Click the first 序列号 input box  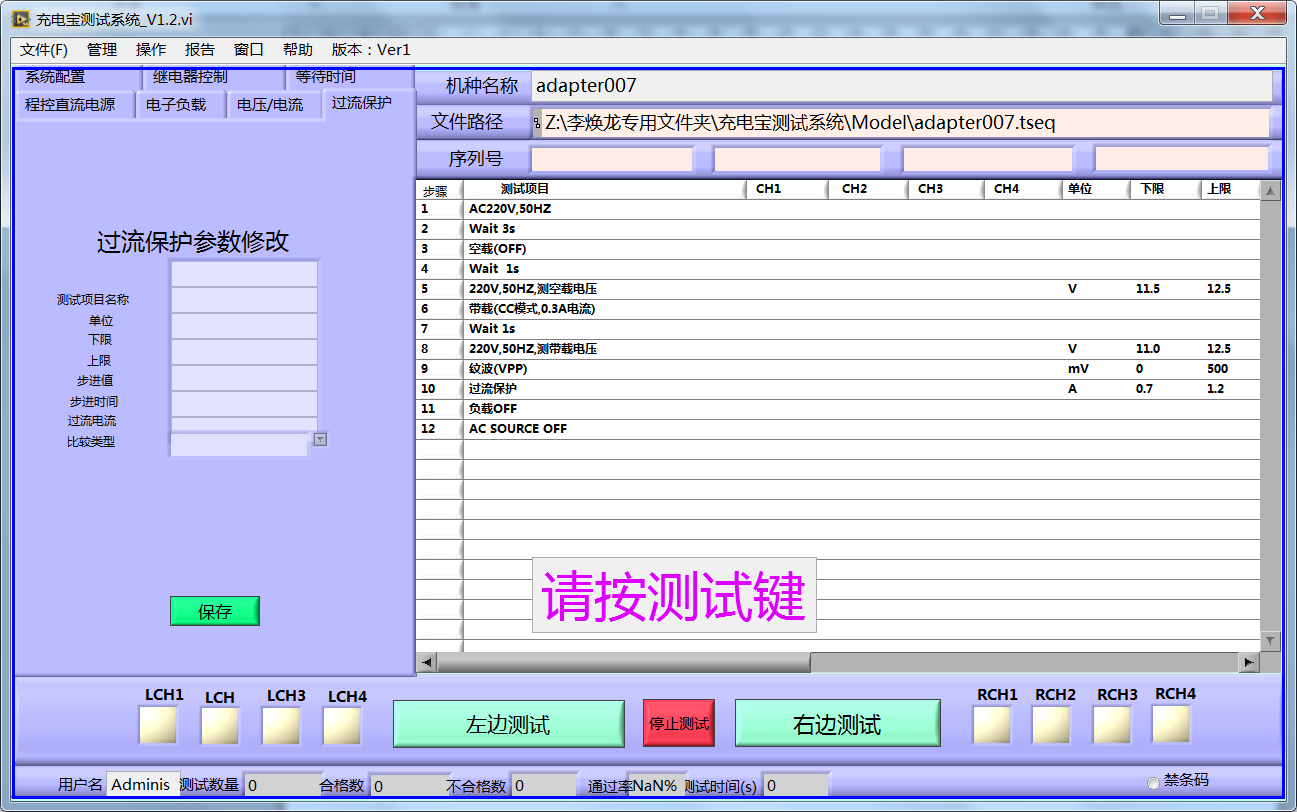coord(611,159)
